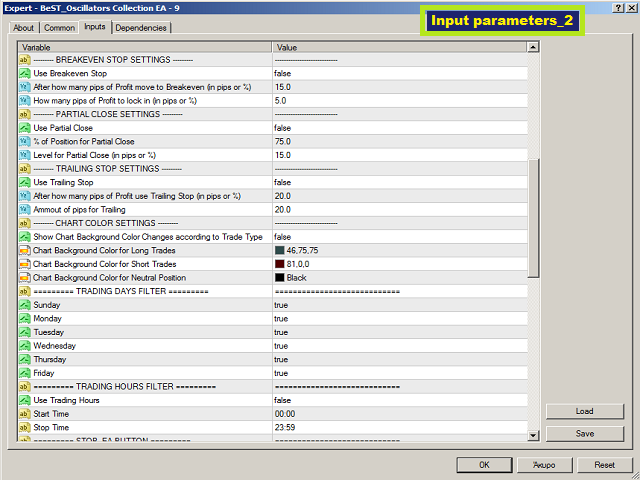
Task: Click the ab icon beside PARTIAL CLOSE SETTINGS
Action: [x=25, y=114]
